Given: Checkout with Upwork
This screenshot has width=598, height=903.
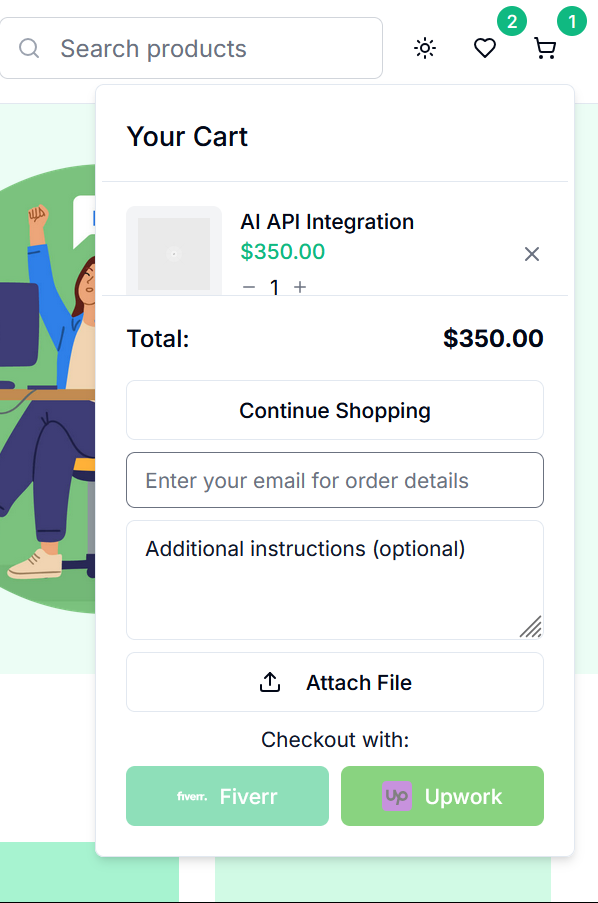Looking at the screenshot, I should click(x=442, y=796).
